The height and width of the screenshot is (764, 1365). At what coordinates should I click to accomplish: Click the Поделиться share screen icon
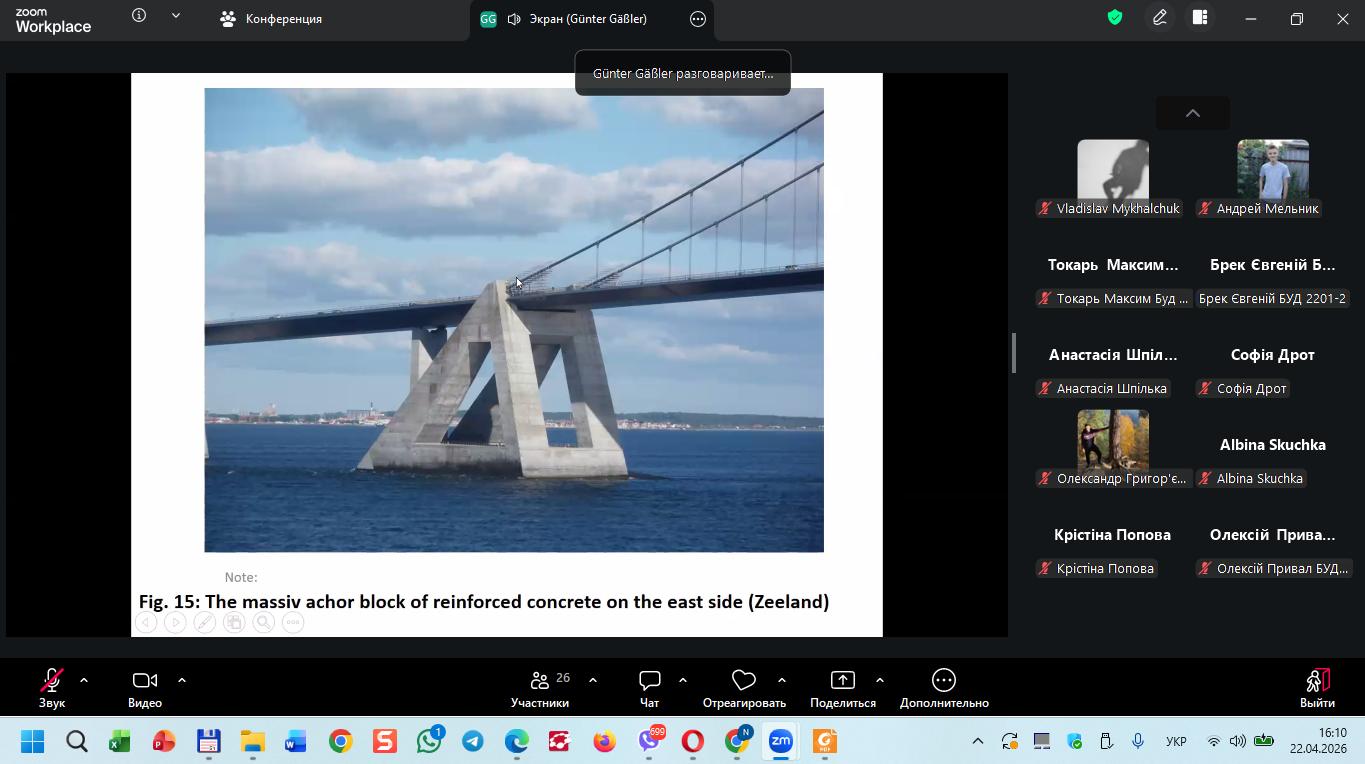[x=842, y=681]
